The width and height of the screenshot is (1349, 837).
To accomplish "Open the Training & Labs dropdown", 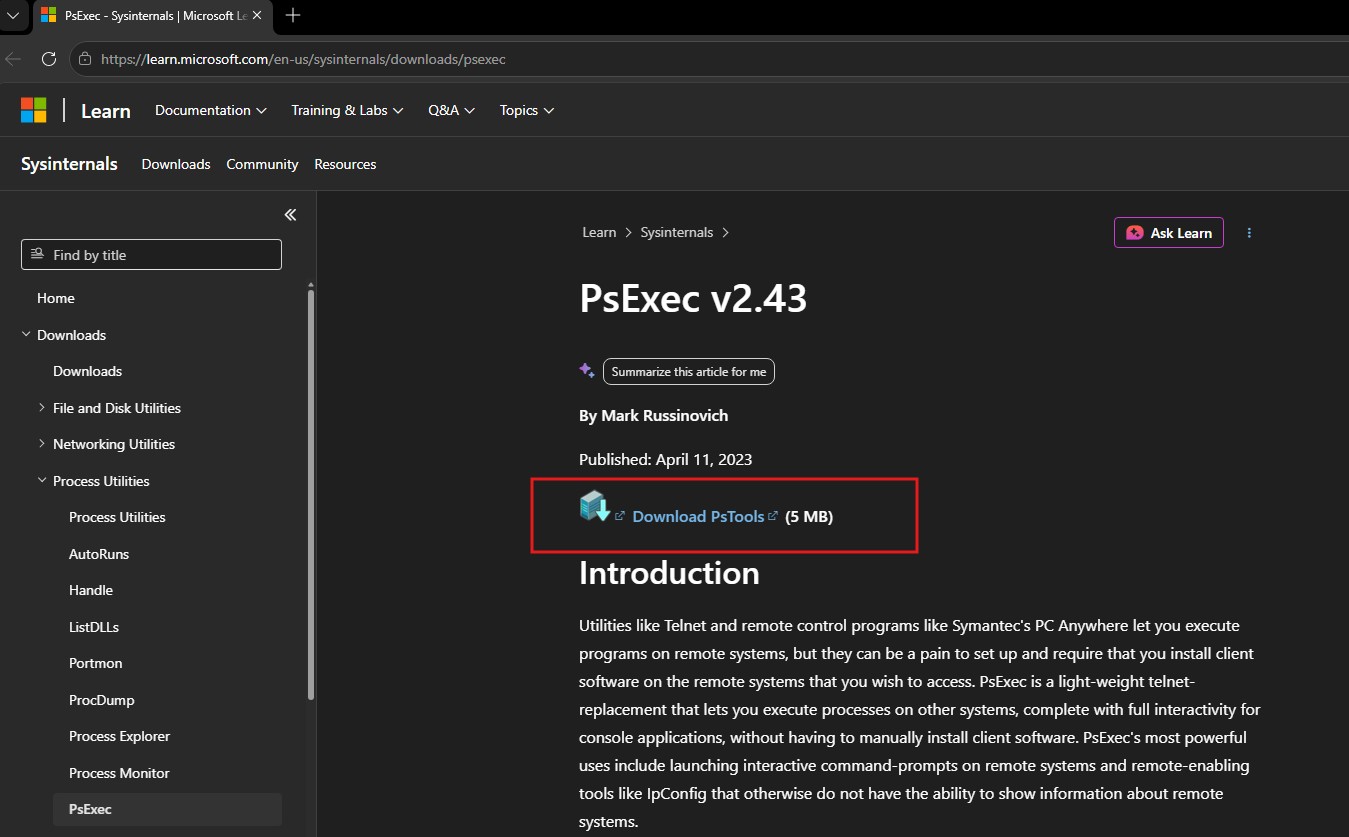I will coord(347,110).
